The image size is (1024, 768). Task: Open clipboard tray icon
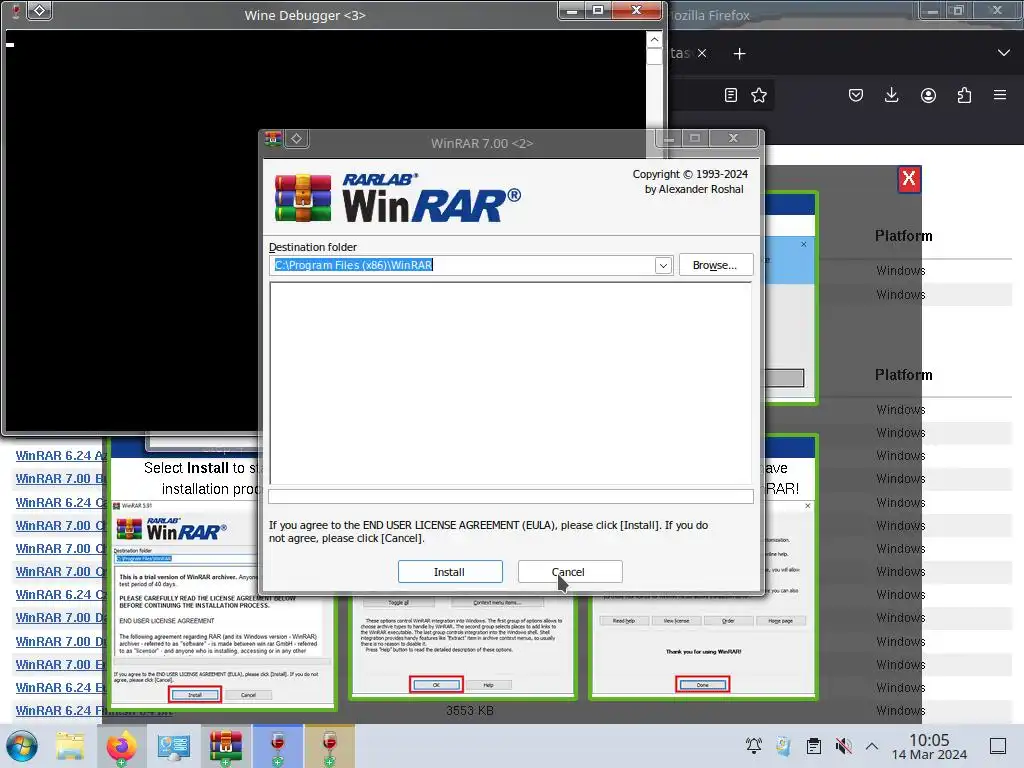(813, 746)
